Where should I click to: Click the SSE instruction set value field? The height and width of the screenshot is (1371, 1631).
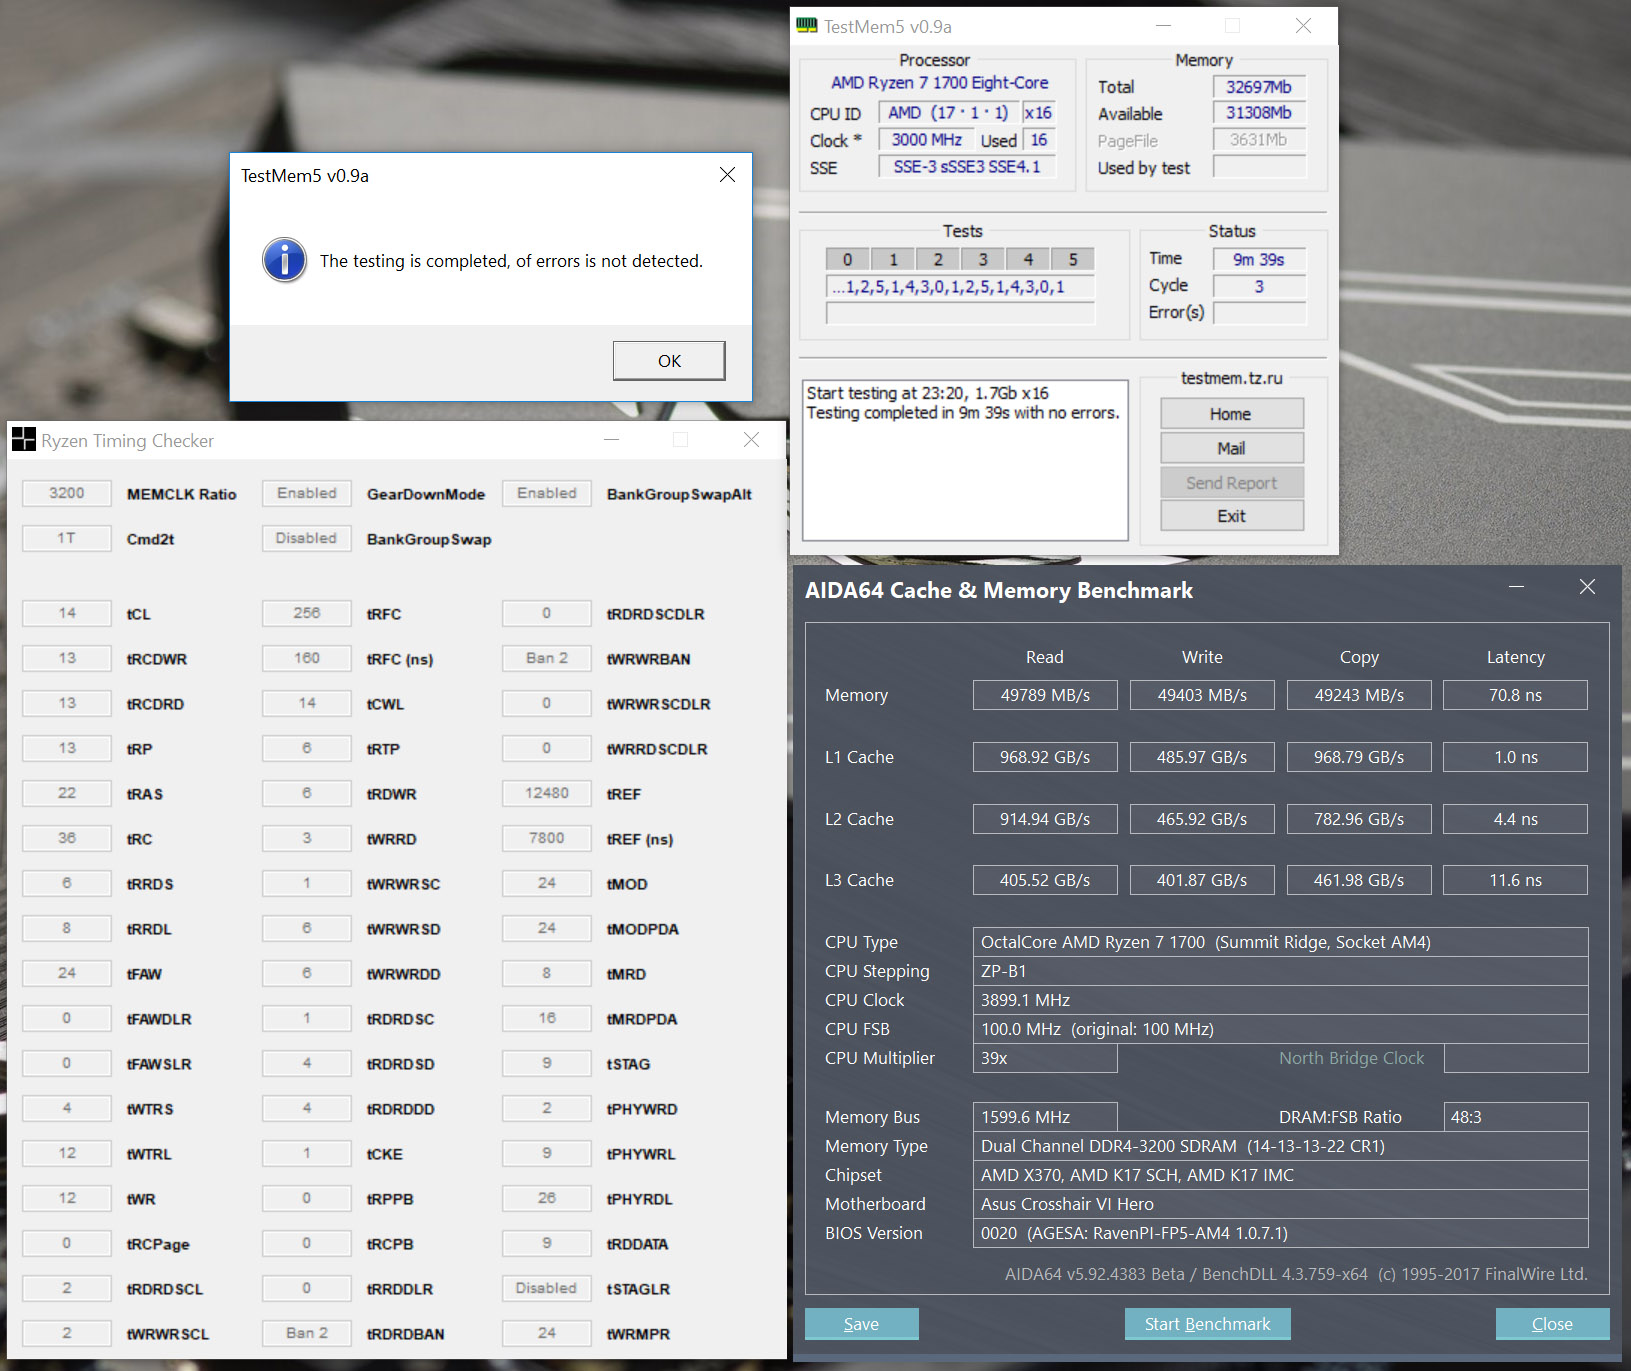(966, 167)
